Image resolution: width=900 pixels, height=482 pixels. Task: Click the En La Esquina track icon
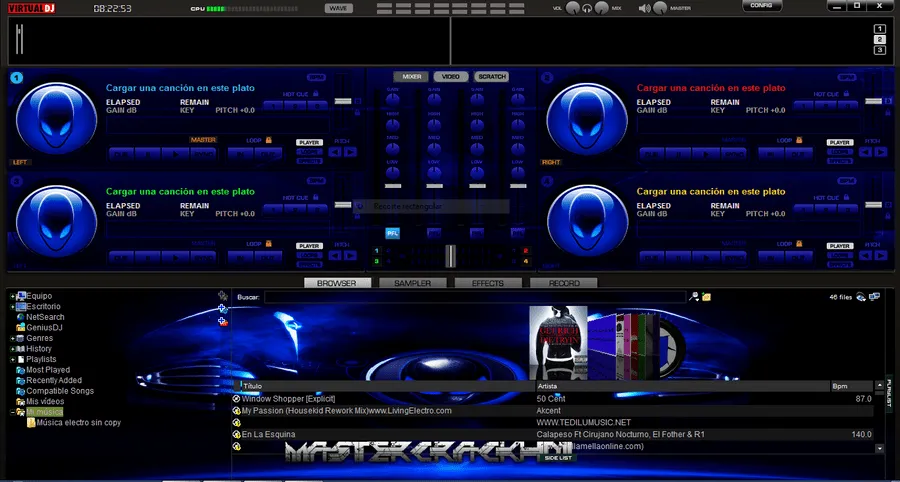click(236, 434)
